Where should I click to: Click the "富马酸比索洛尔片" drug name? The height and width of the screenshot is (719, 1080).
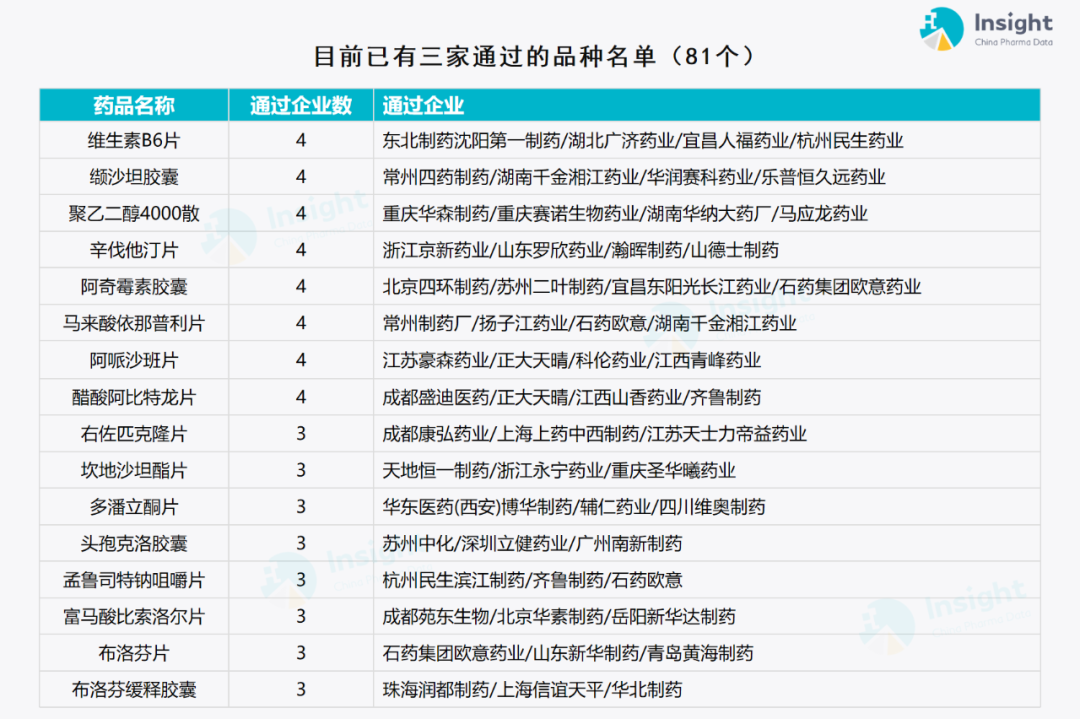[134, 616]
